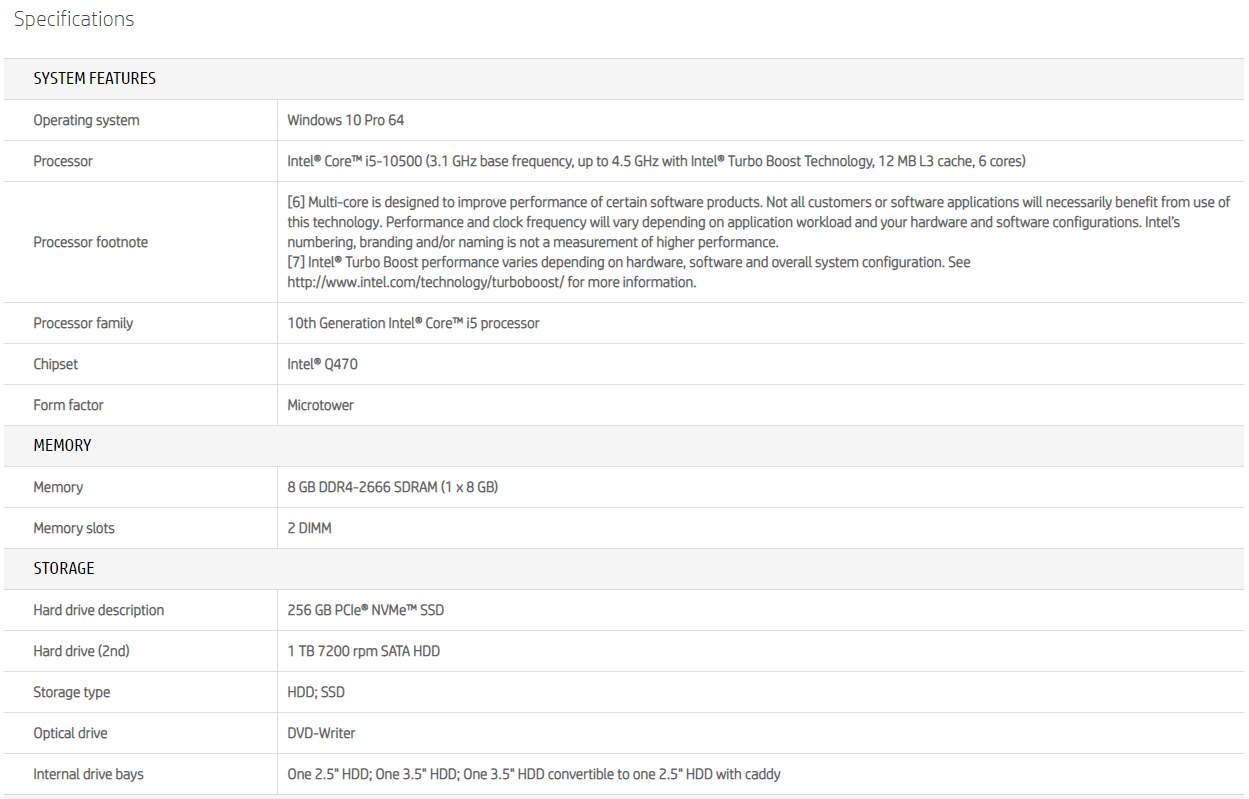Open the intel.com turboboost URL text

point(426,282)
